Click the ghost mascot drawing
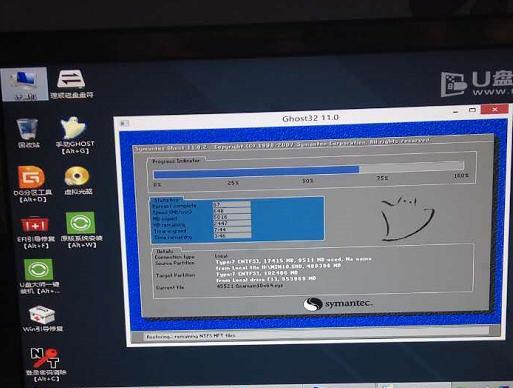 407,218
